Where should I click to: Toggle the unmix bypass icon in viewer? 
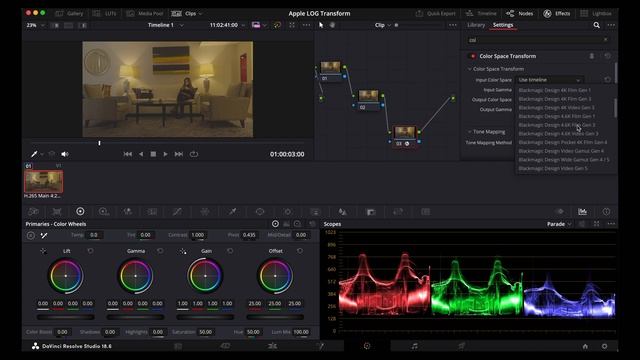(277, 25)
